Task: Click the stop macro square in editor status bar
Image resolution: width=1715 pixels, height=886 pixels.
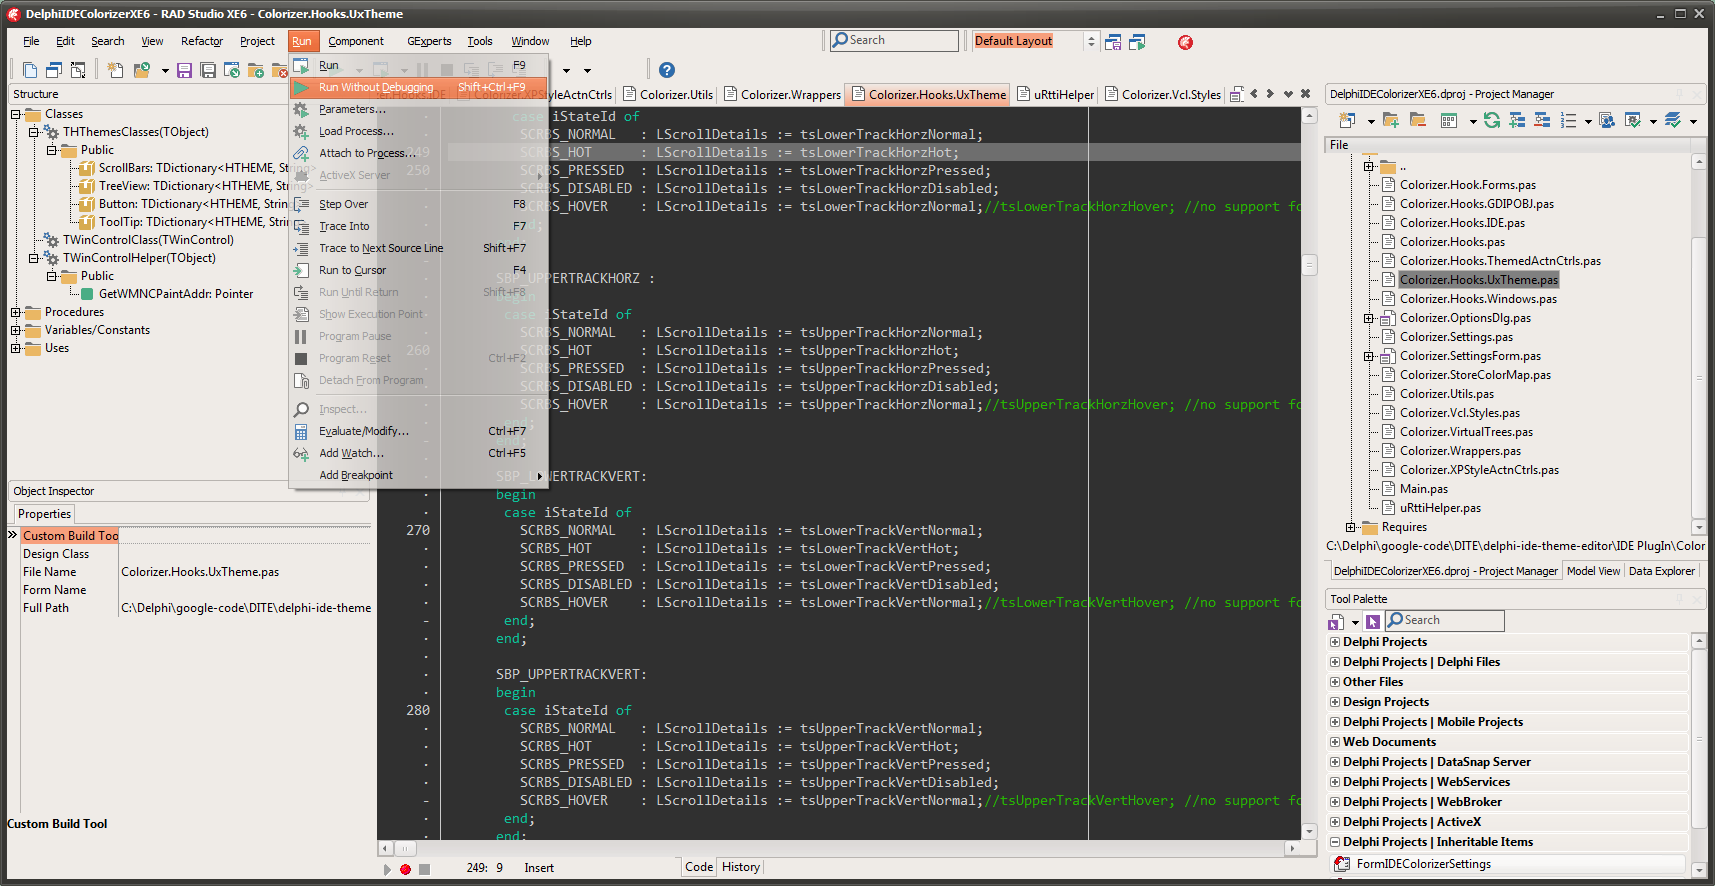Action: click(x=424, y=869)
